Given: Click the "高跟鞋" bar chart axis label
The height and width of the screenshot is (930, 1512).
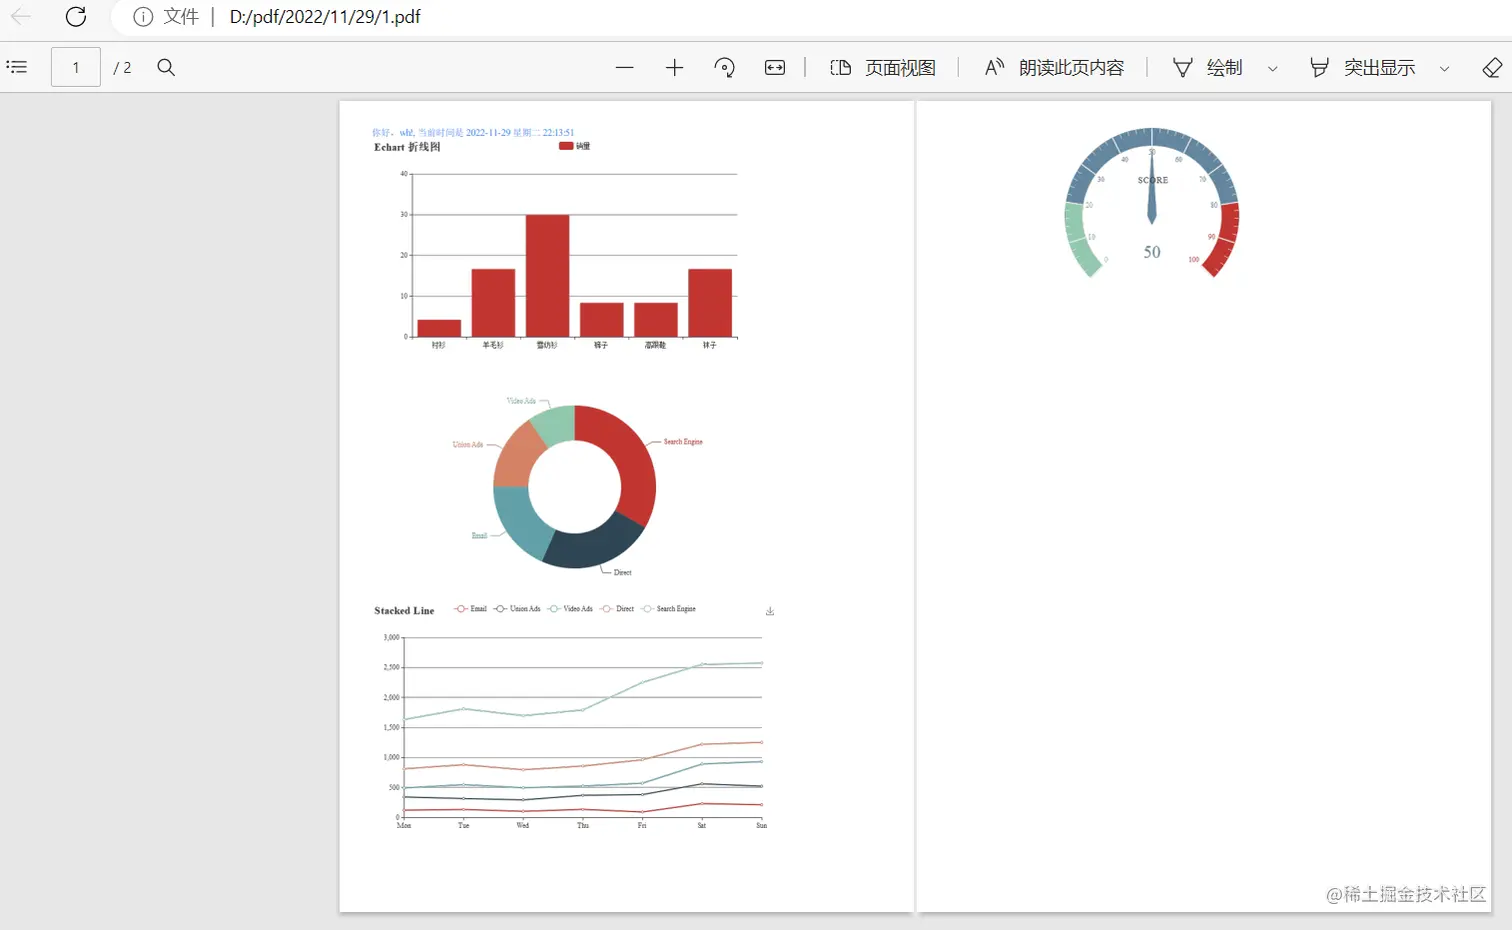Looking at the screenshot, I should 655,345.
